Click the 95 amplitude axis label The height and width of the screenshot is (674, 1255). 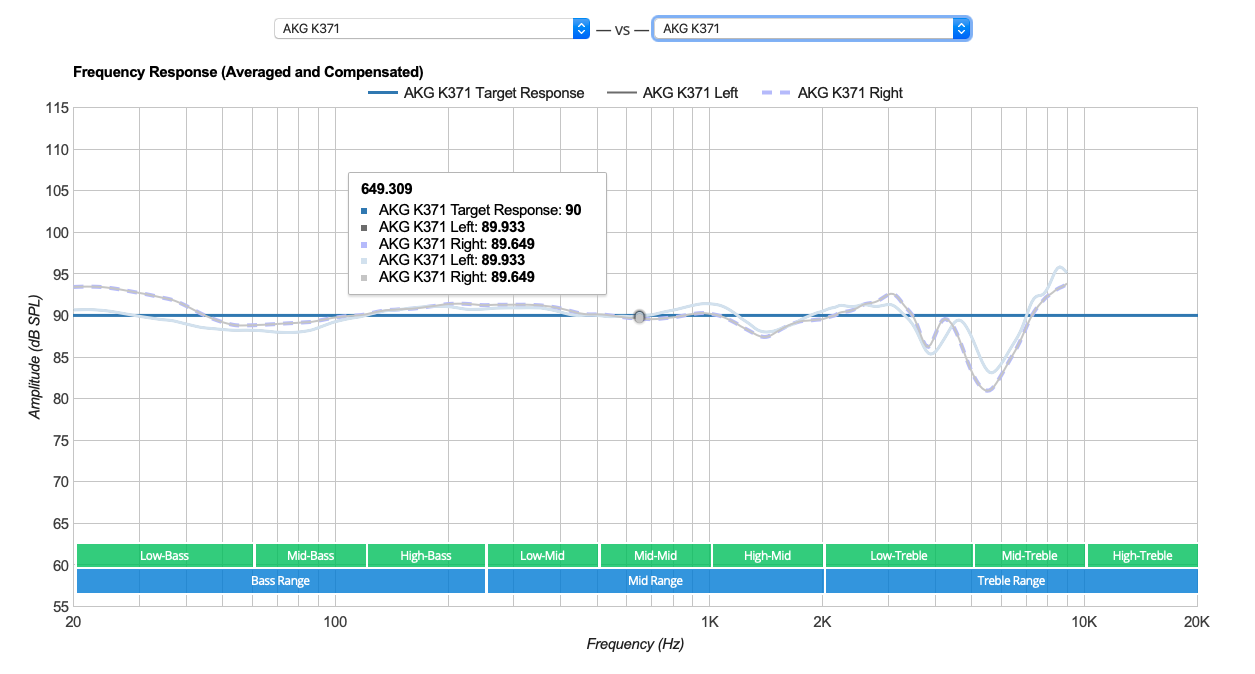point(59,274)
